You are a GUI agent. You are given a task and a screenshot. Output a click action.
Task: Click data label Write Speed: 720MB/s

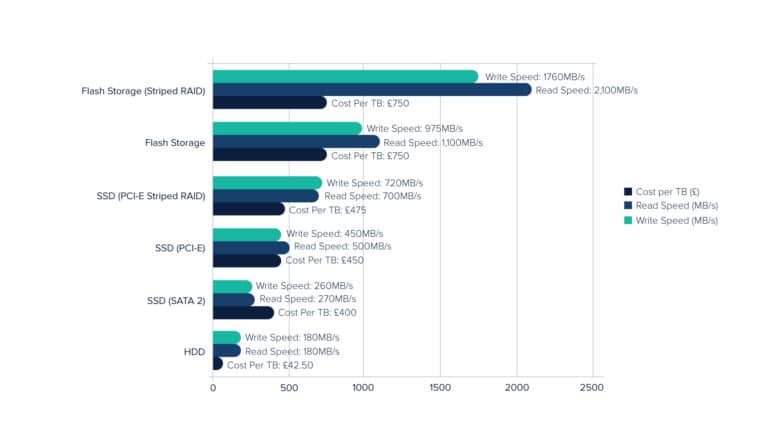pos(375,183)
